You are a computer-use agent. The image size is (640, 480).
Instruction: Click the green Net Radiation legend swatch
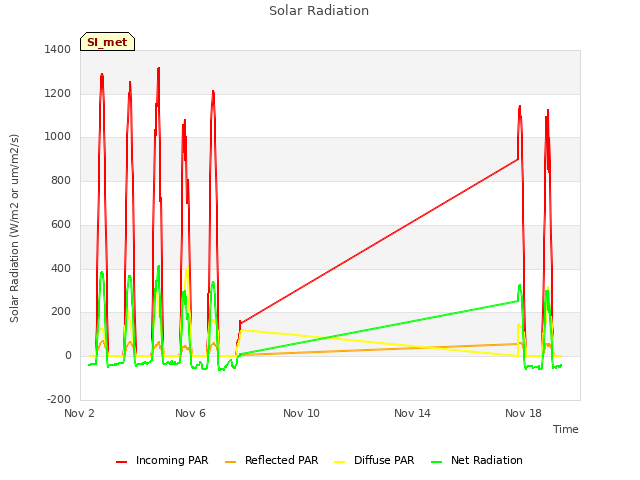pos(437,462)
